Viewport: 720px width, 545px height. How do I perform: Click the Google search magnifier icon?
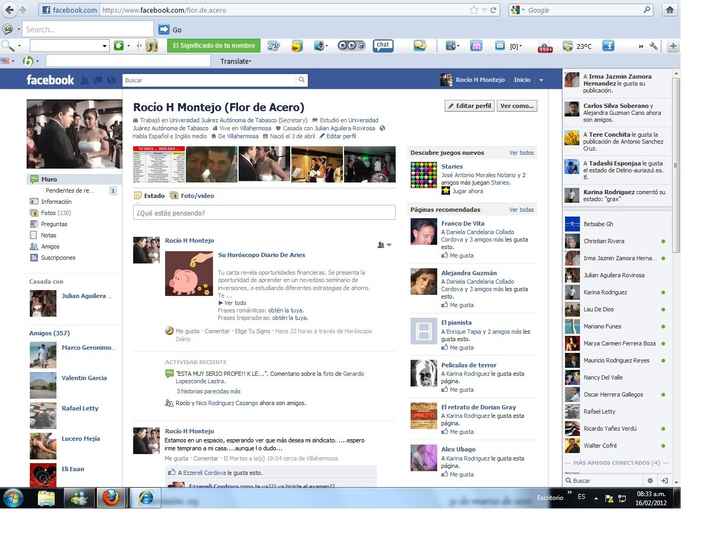point(647,10)
